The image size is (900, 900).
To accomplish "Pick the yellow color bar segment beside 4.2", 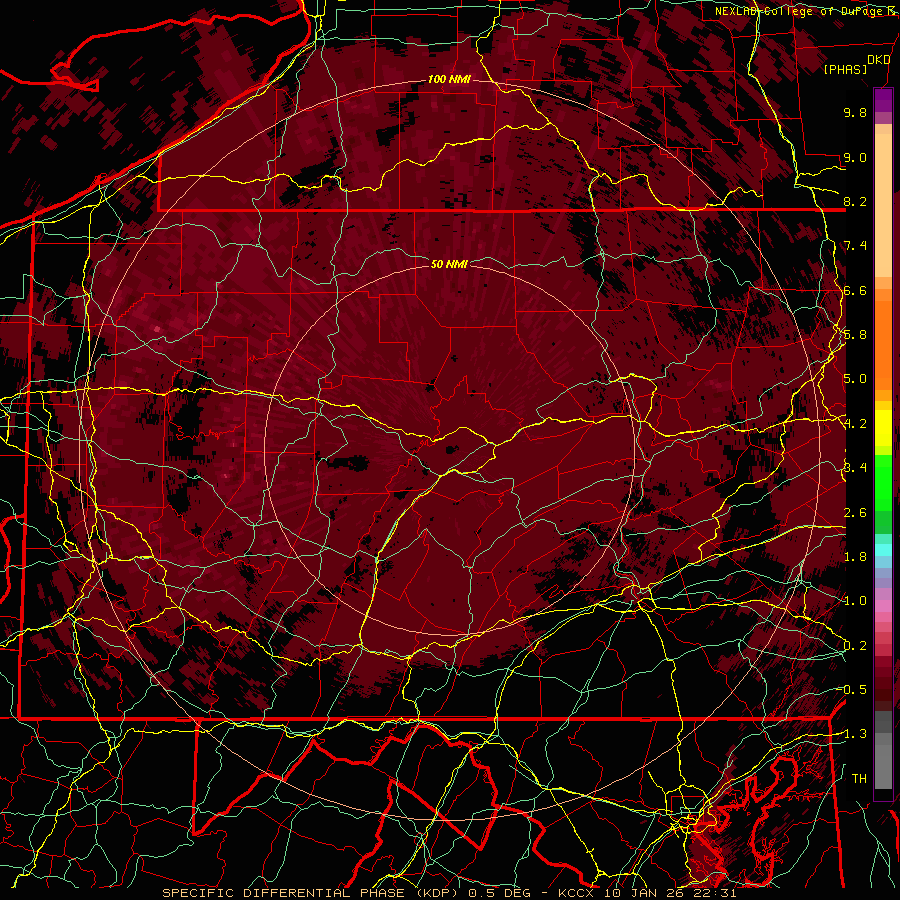I will pyautogui.click(x=883, y=428).
